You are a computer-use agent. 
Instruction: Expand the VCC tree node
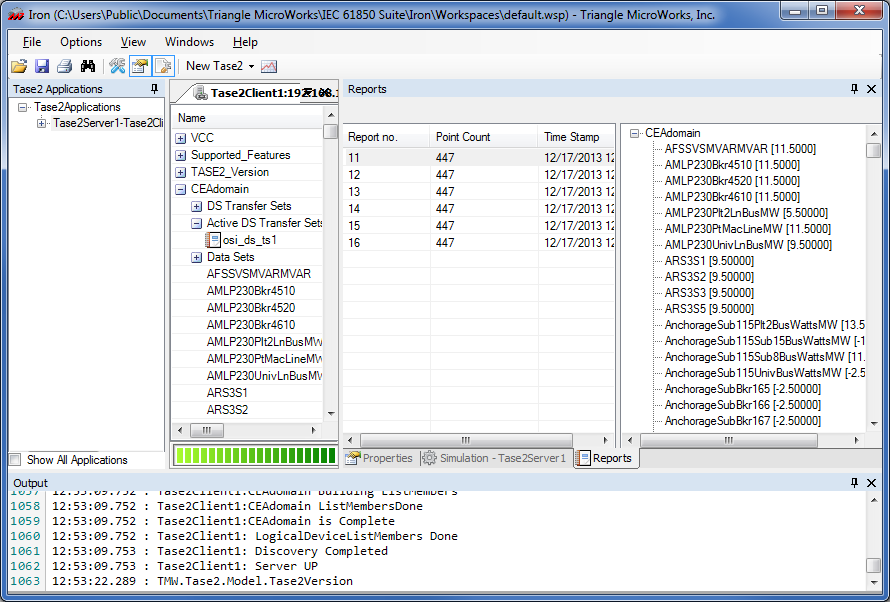point(181,137)
